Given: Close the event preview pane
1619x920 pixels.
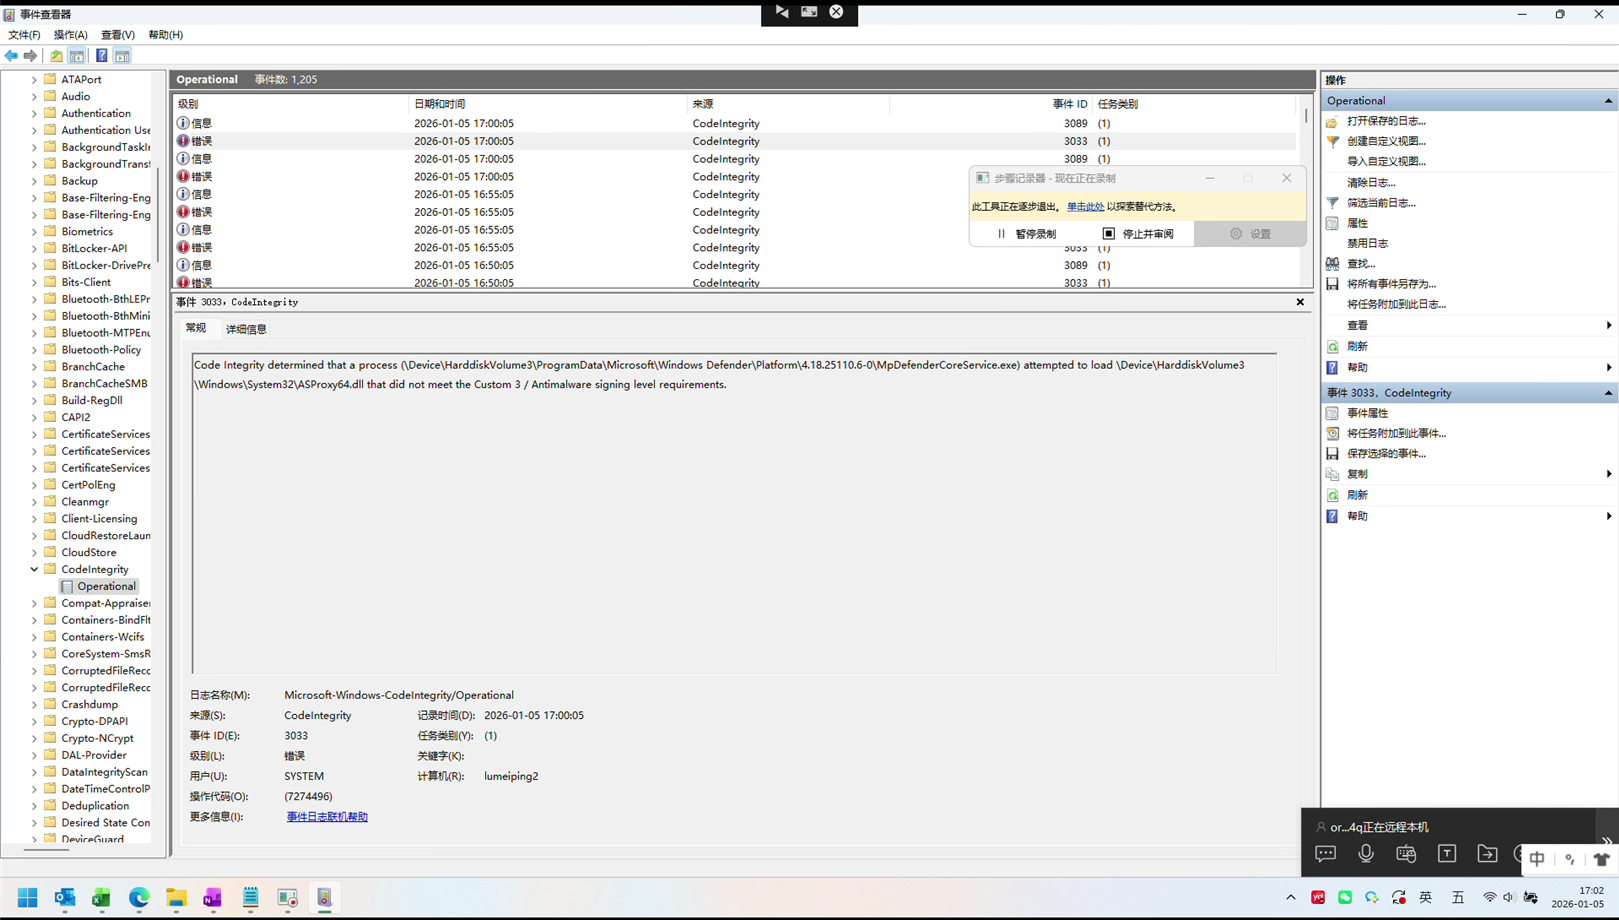Looking at the screenshot, I should click(1300, 302).
